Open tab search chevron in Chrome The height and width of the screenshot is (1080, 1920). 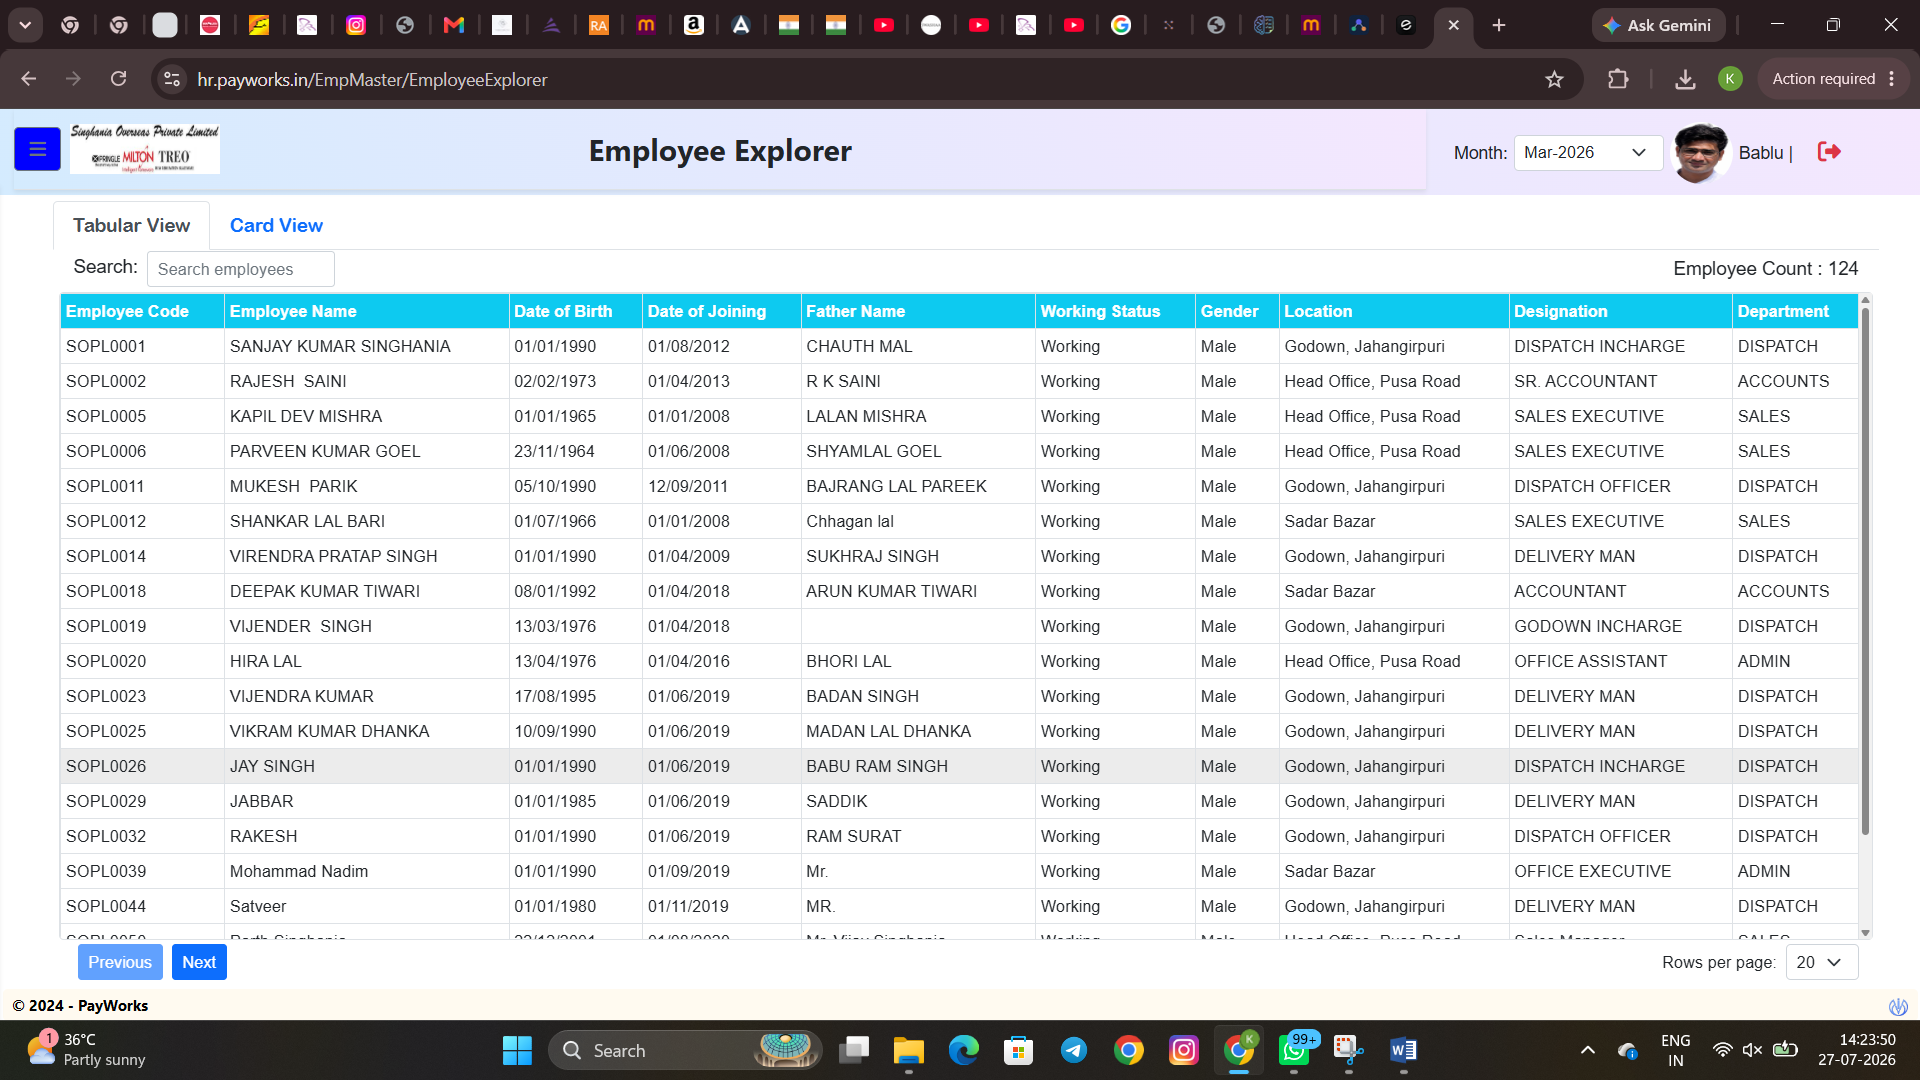pos(25,25)
